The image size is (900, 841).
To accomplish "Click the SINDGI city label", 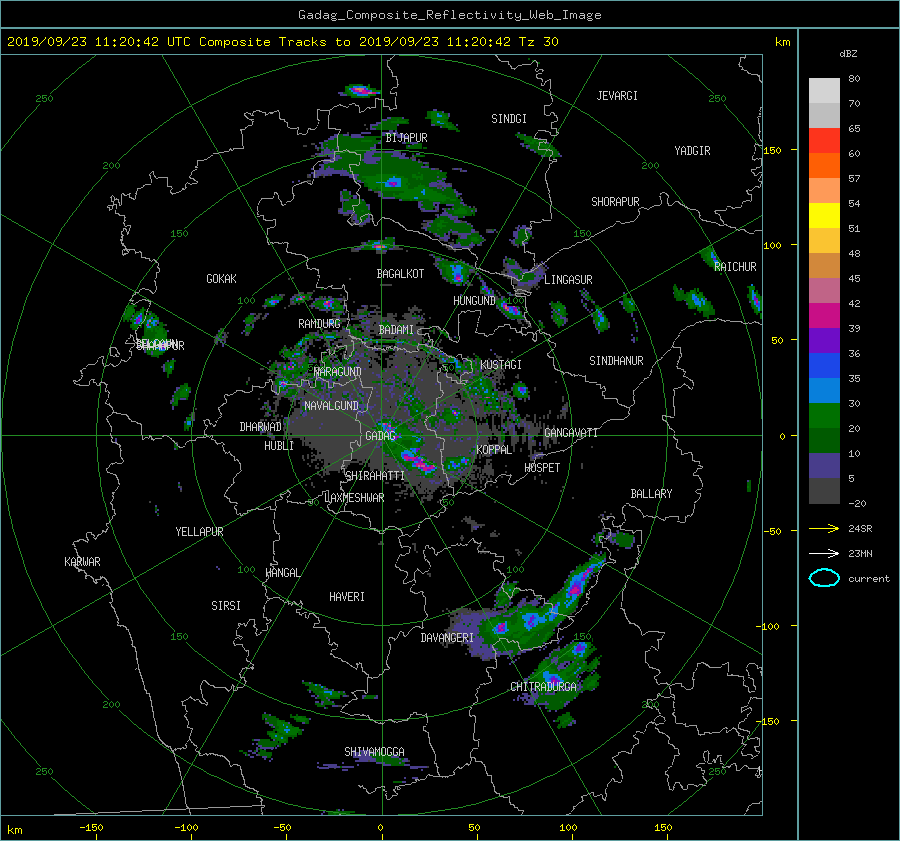I will click(509, 119).
